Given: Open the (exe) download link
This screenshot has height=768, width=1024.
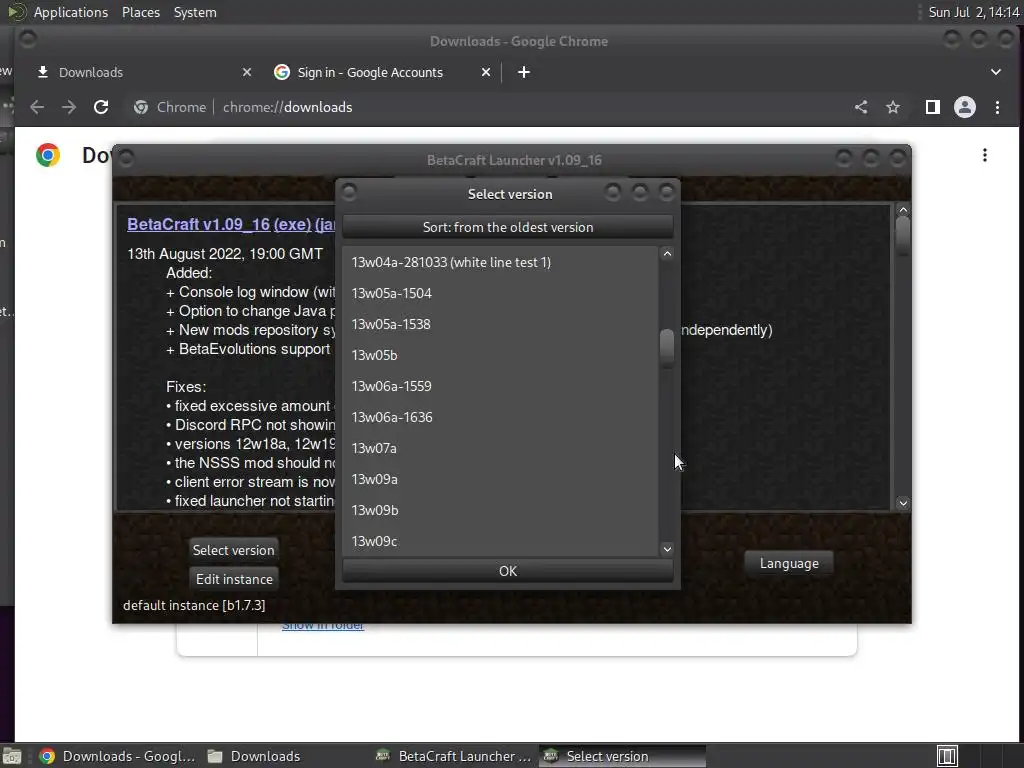Looking at the screenshot, I should [292, 224].
